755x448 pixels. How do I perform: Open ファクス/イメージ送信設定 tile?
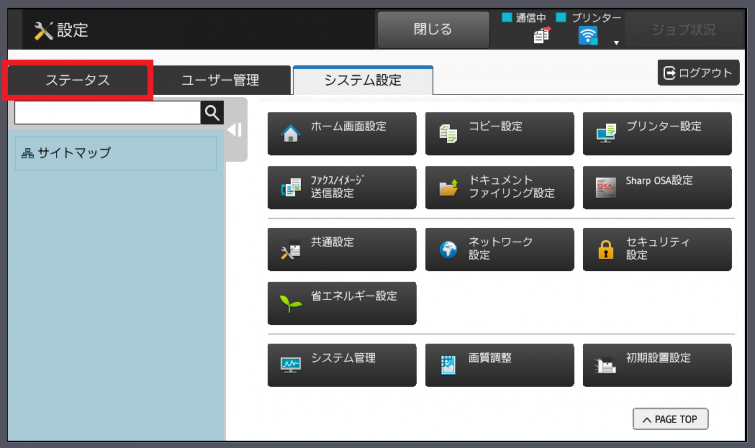pos(341,187)
